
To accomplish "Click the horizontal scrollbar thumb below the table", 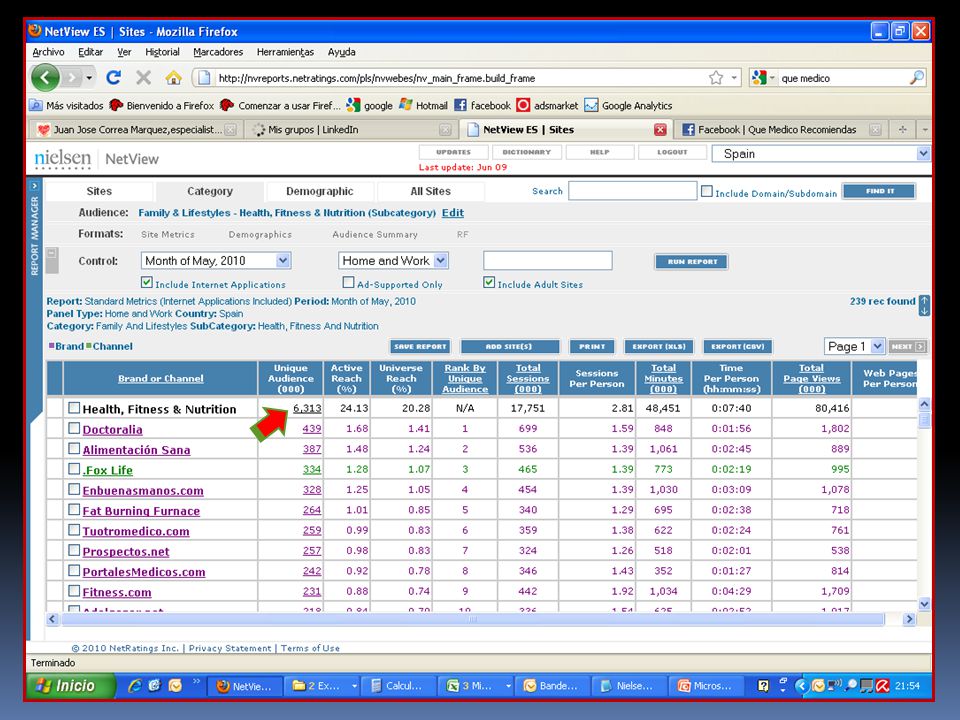I will [473, 619].
